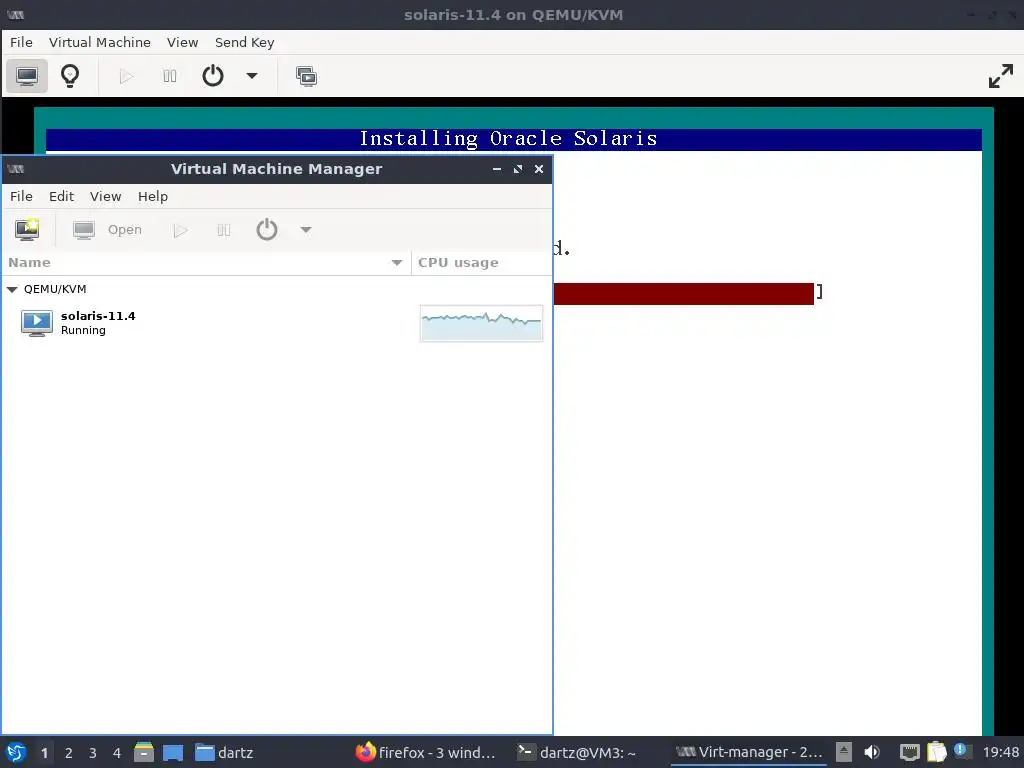Open the manage VM snapshots icon
This screenshot has width=1024, height=768.
coord(306,76)
